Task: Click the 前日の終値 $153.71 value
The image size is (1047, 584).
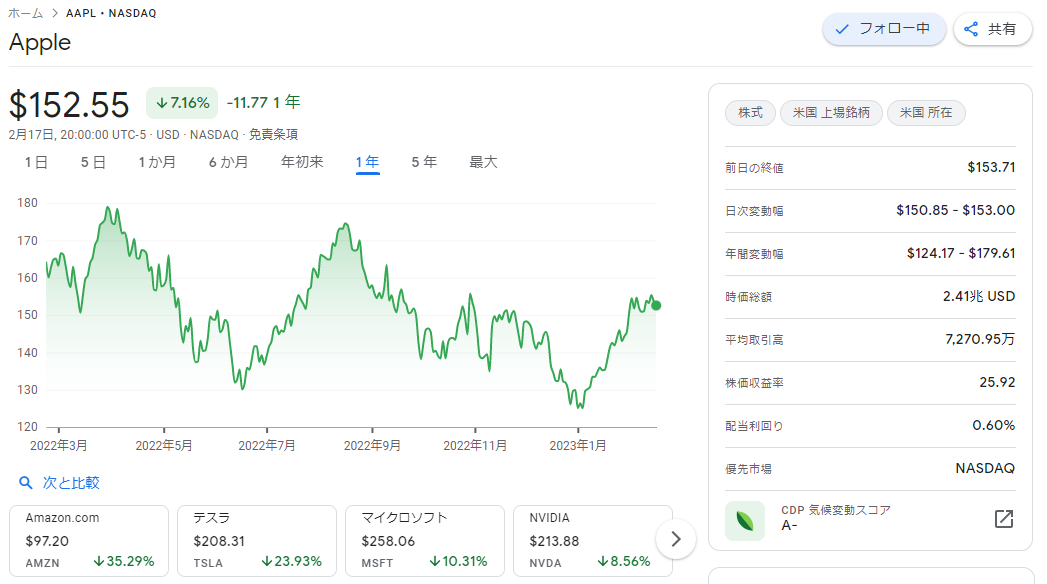Action: click(991, 168)
